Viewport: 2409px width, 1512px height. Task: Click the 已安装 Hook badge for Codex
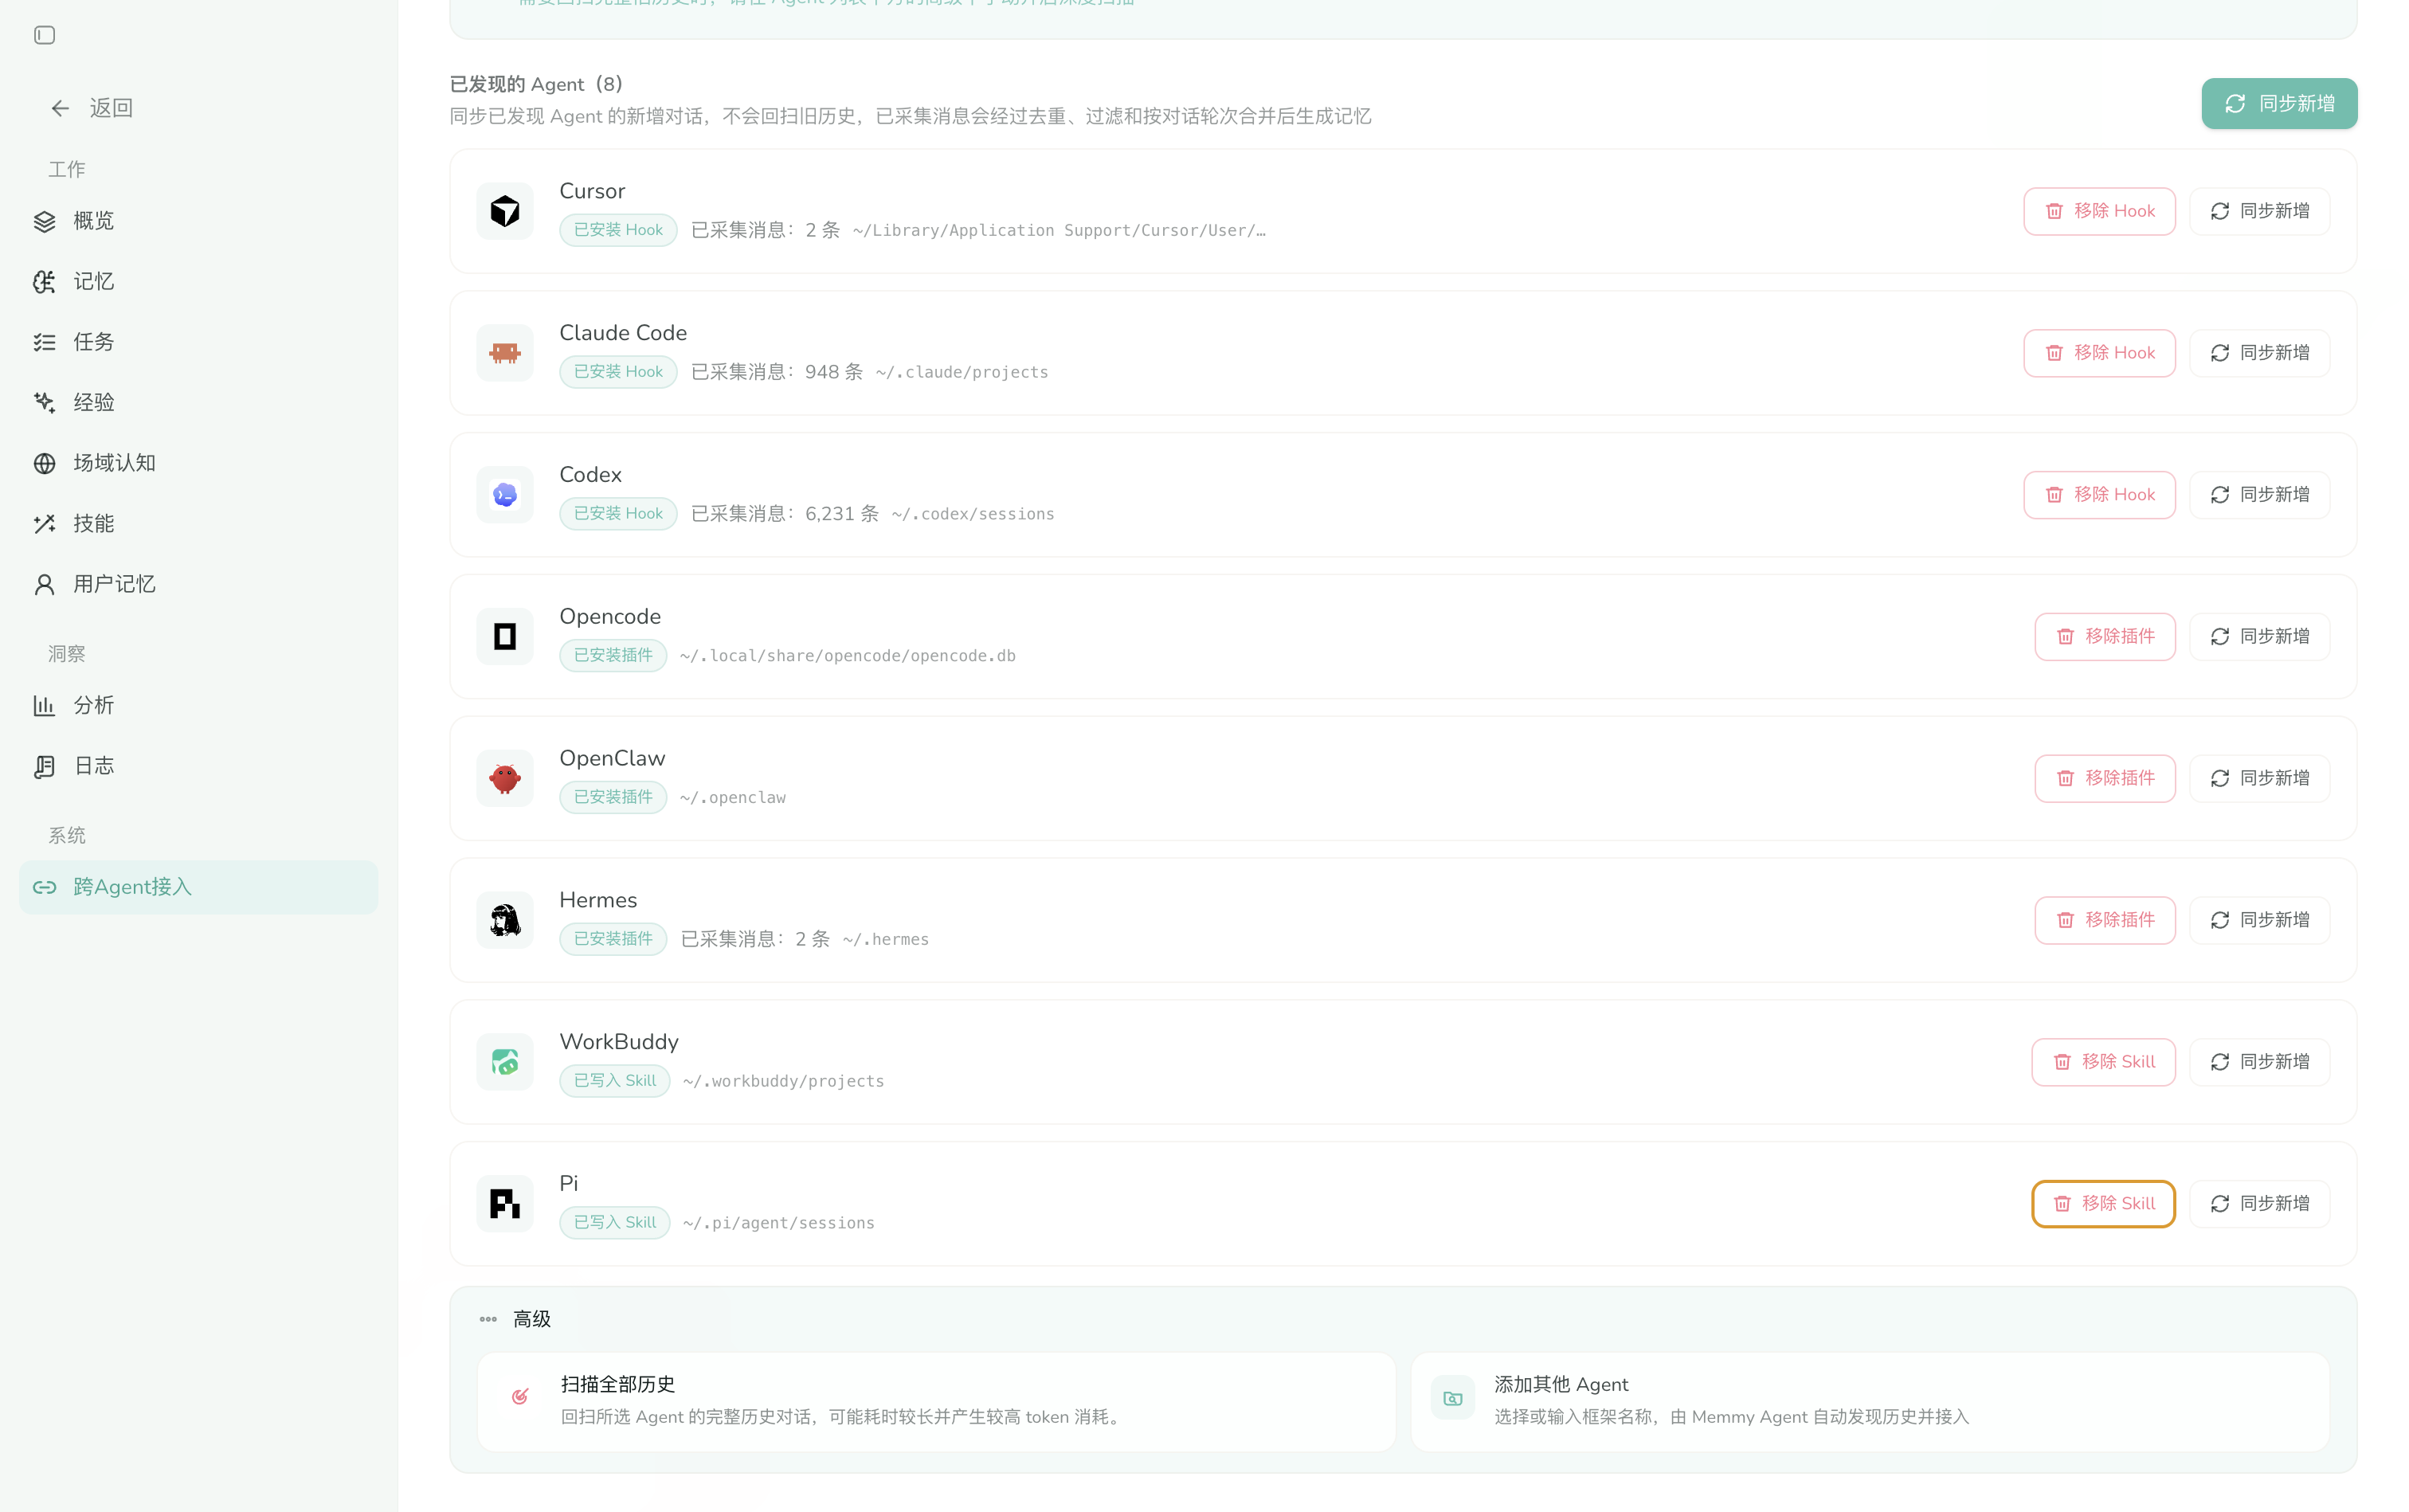[x=618, y=514]
